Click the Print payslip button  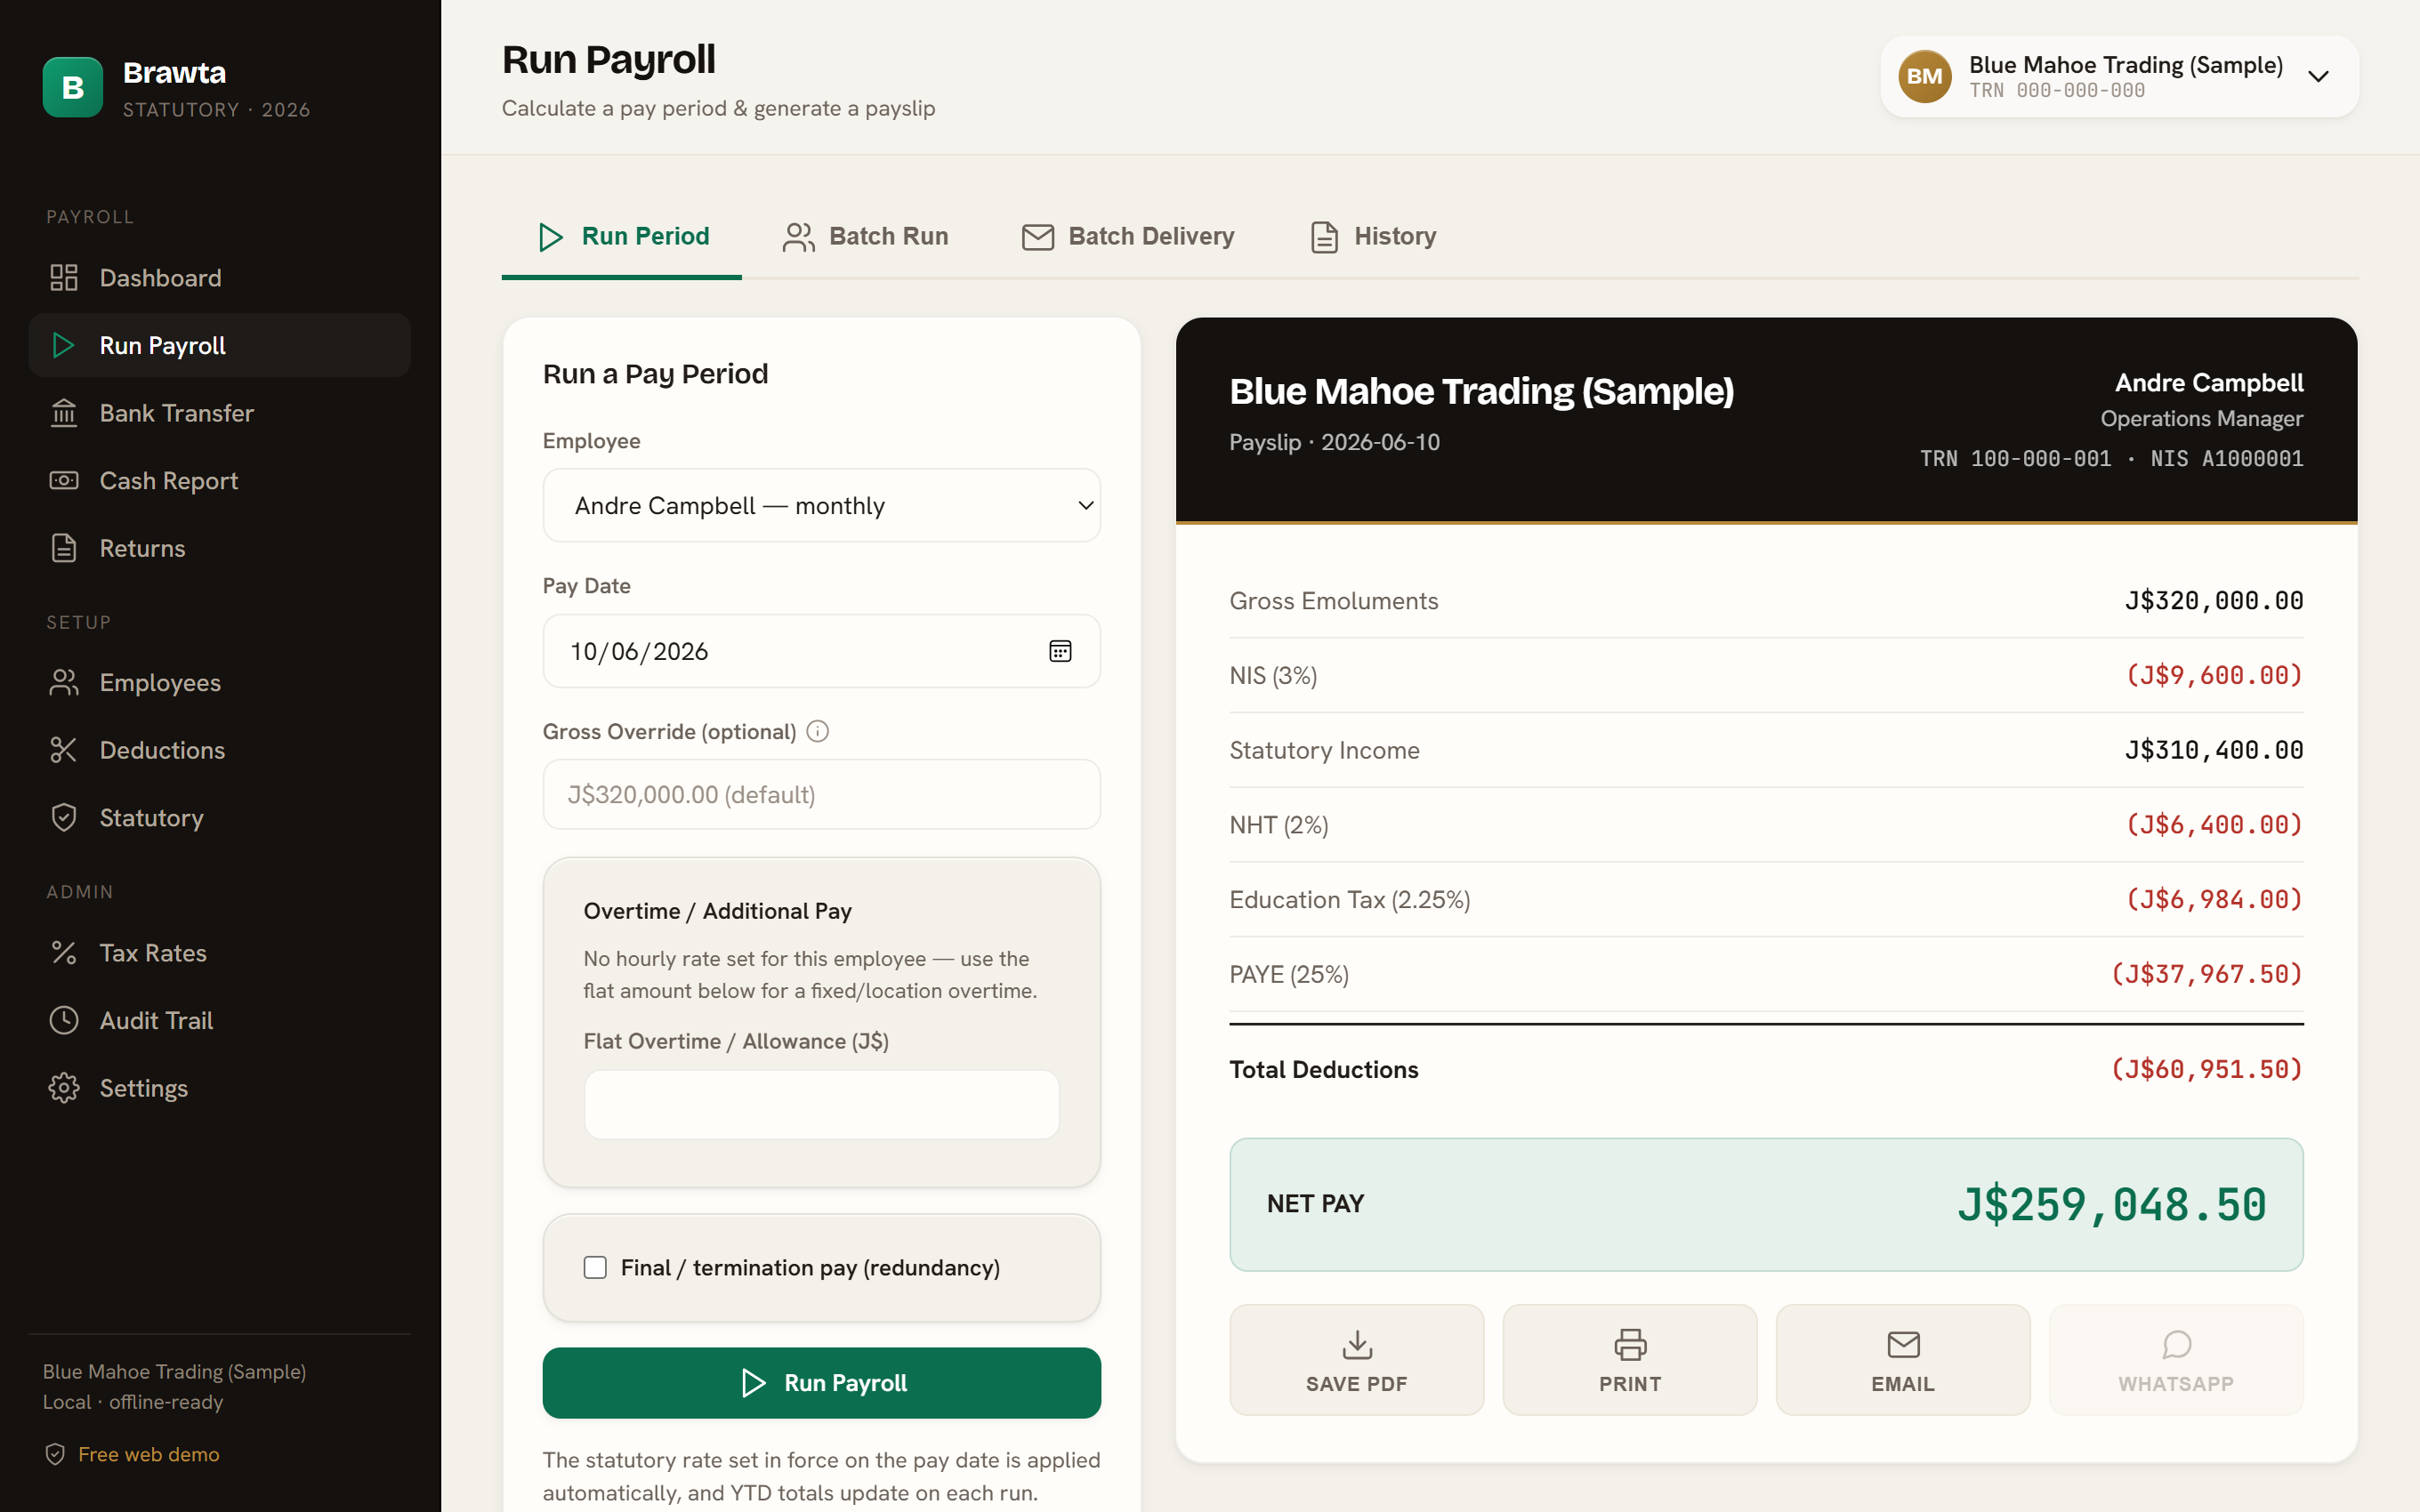(1629, 1359)
